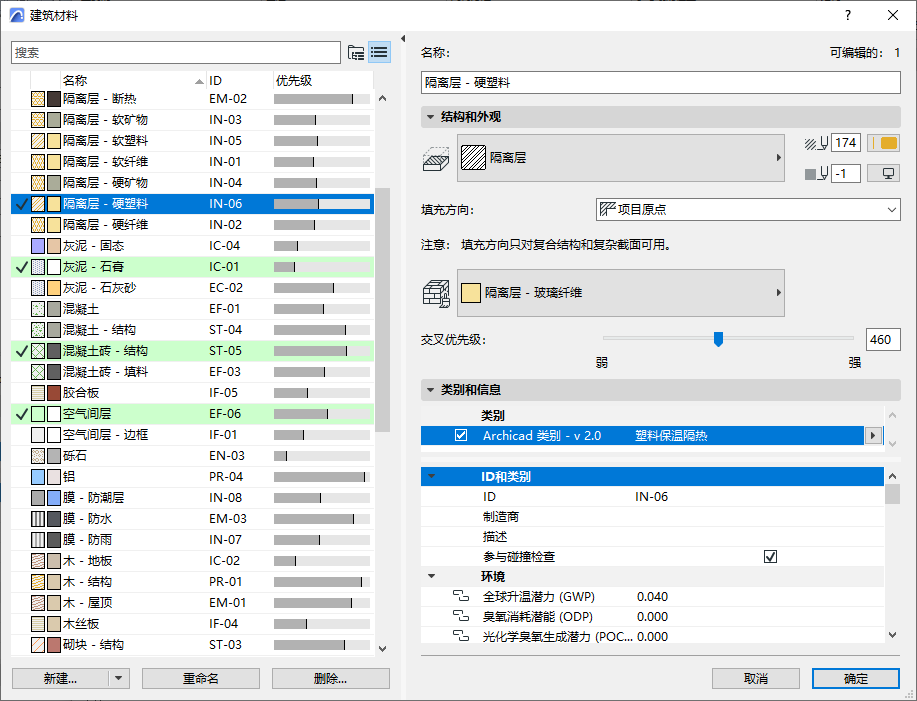The width and height of the screenshot is (917, 701).
Task: Click surface swatch of 砌块 - 结构
Action: pyautogui.click(x=54, y=645)
